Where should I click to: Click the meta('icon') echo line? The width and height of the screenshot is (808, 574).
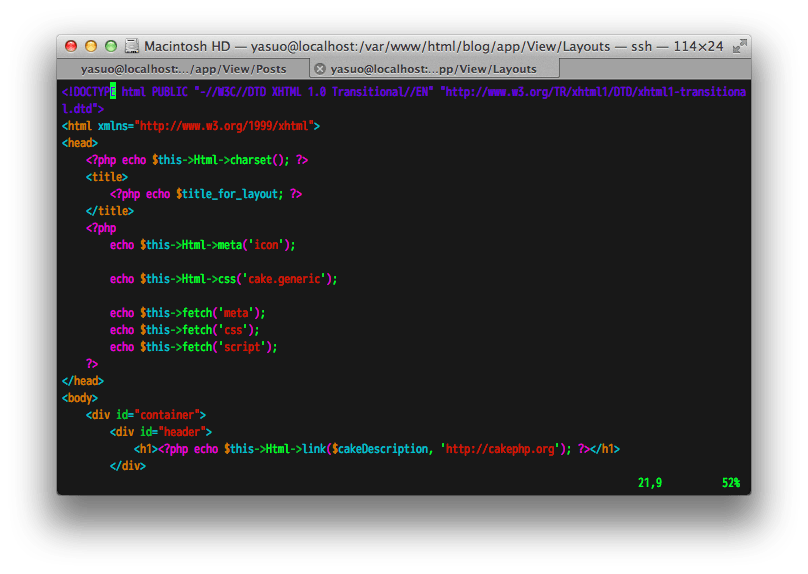point(203,245)
